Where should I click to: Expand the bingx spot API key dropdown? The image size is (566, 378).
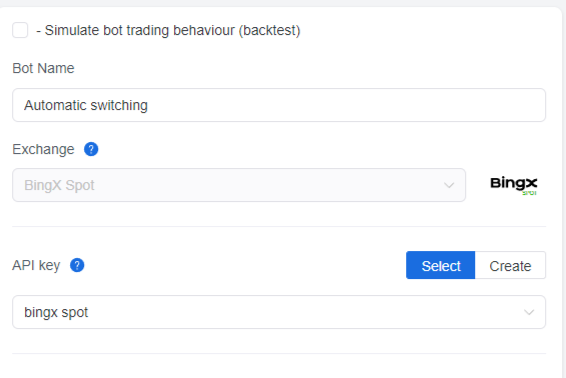(x=279, y=312)
